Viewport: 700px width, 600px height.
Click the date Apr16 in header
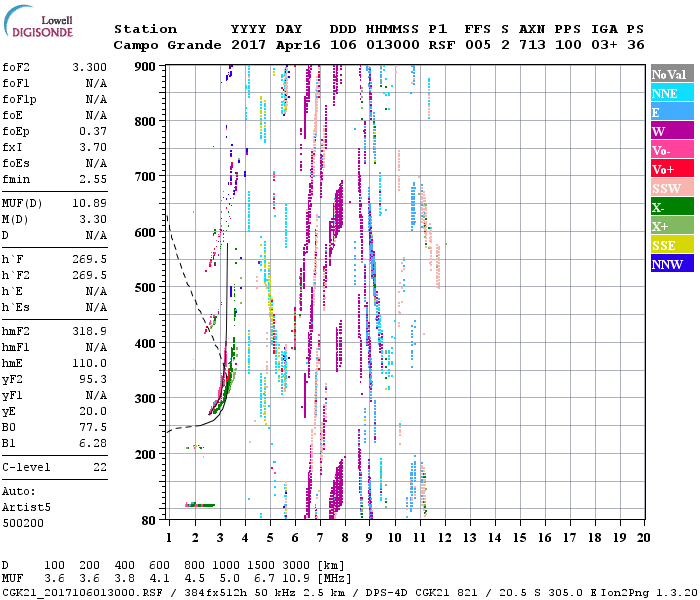[298, 45]
